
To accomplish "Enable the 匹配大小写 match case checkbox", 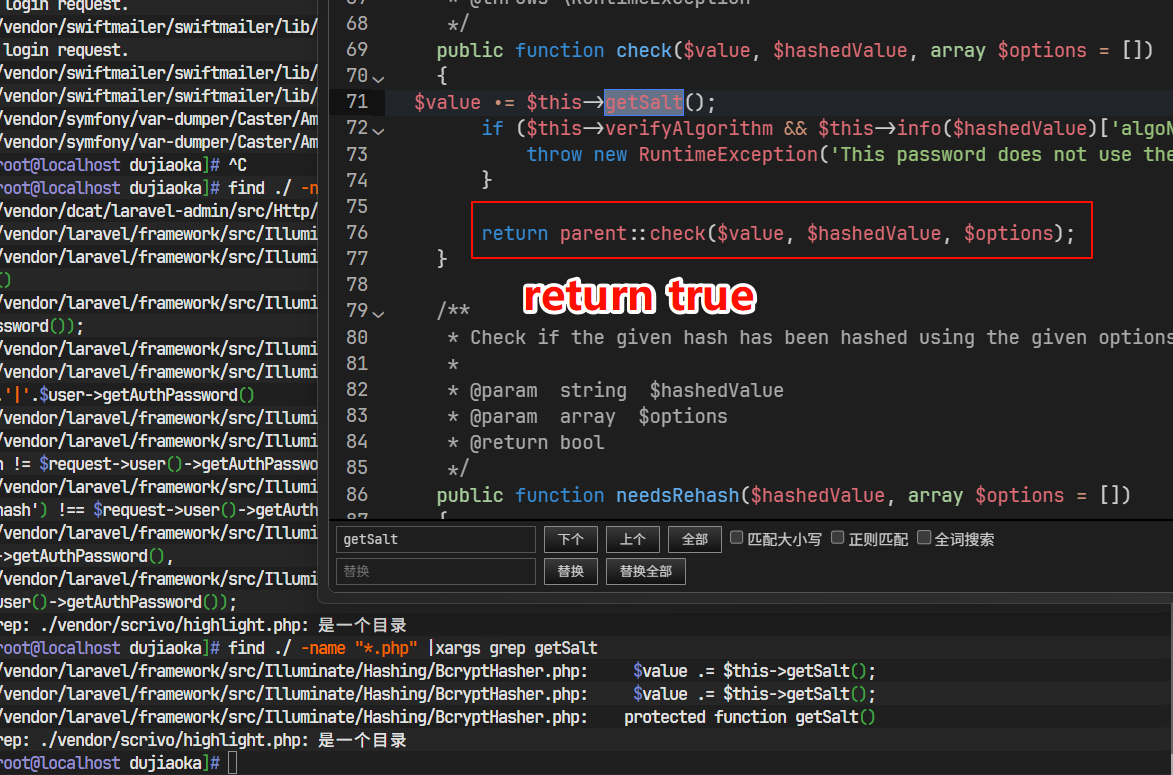I will 737,538.
